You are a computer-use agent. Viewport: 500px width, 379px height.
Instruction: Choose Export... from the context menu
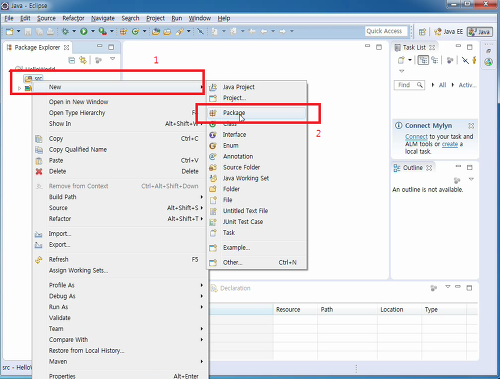click(120, 245)
